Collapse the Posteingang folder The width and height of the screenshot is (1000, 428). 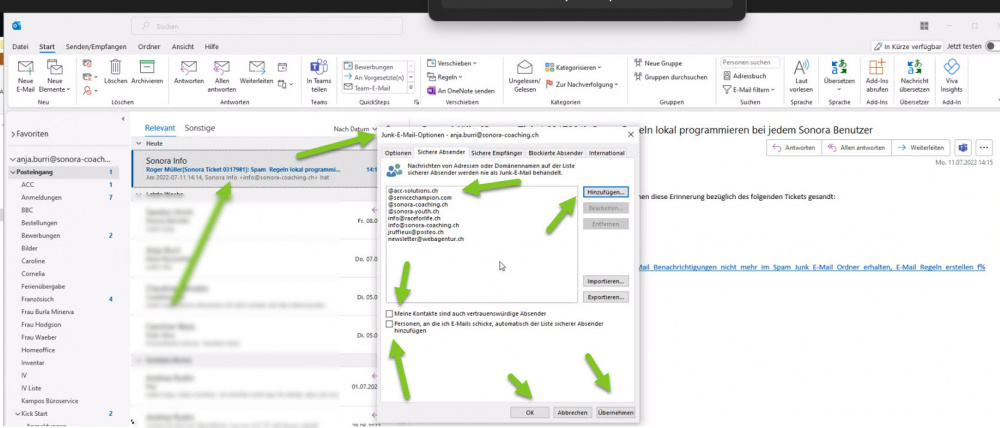(x=13, y=172)
